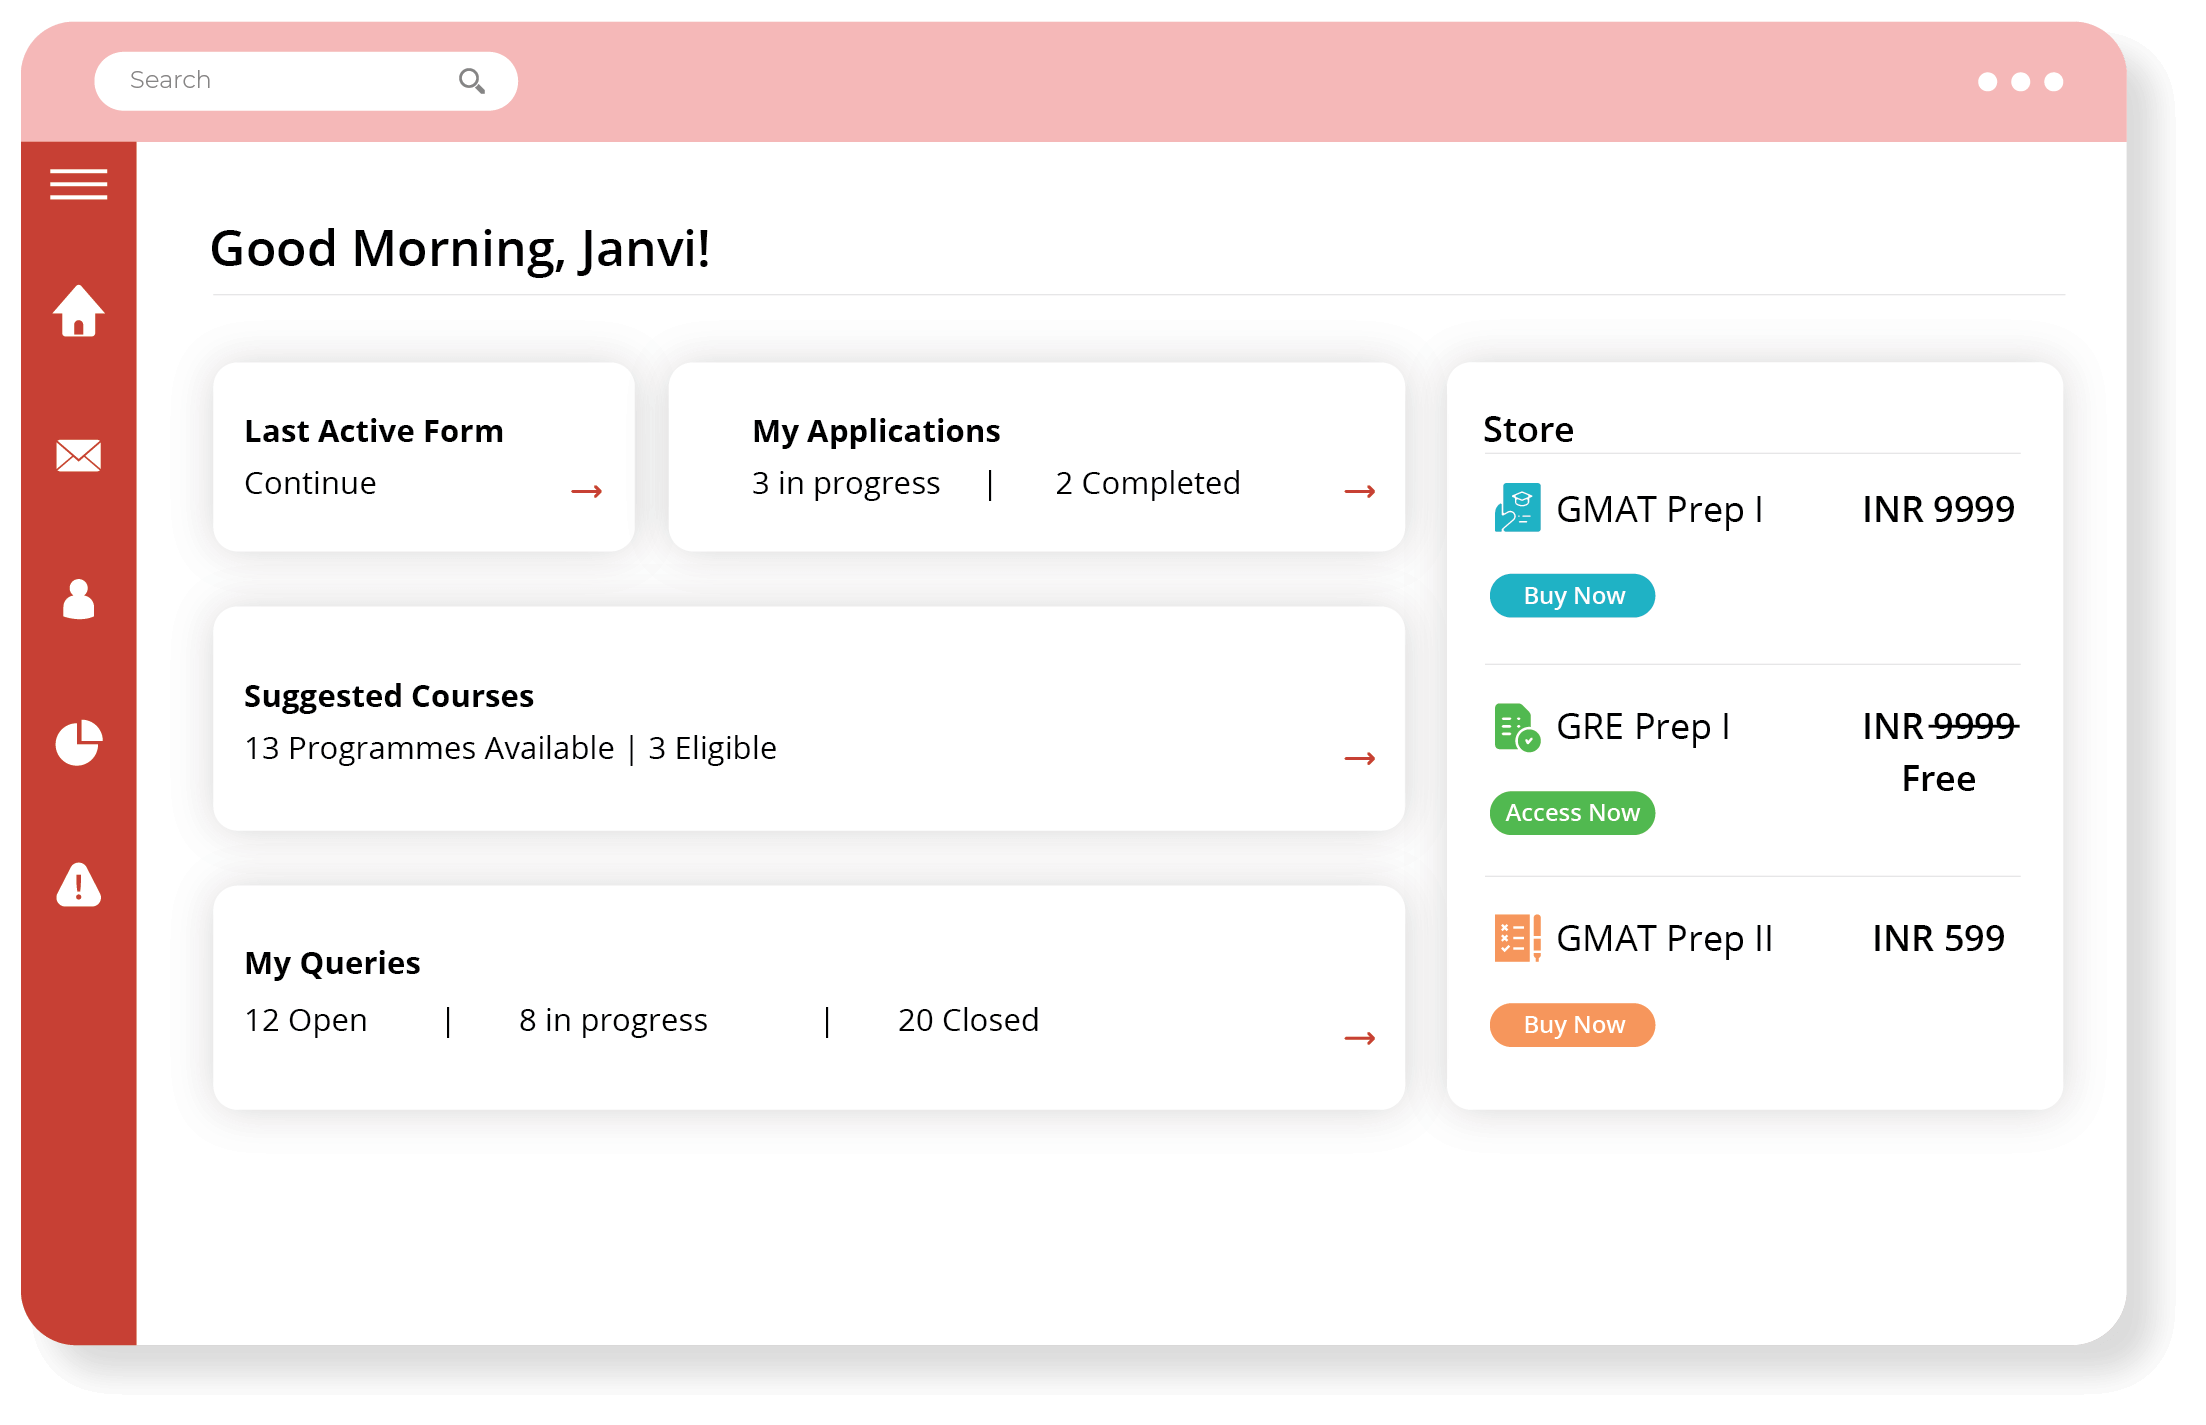Go to Home via sidebar icon
This screenshot has height=1425, width=2206.
[x=78, y=312]
